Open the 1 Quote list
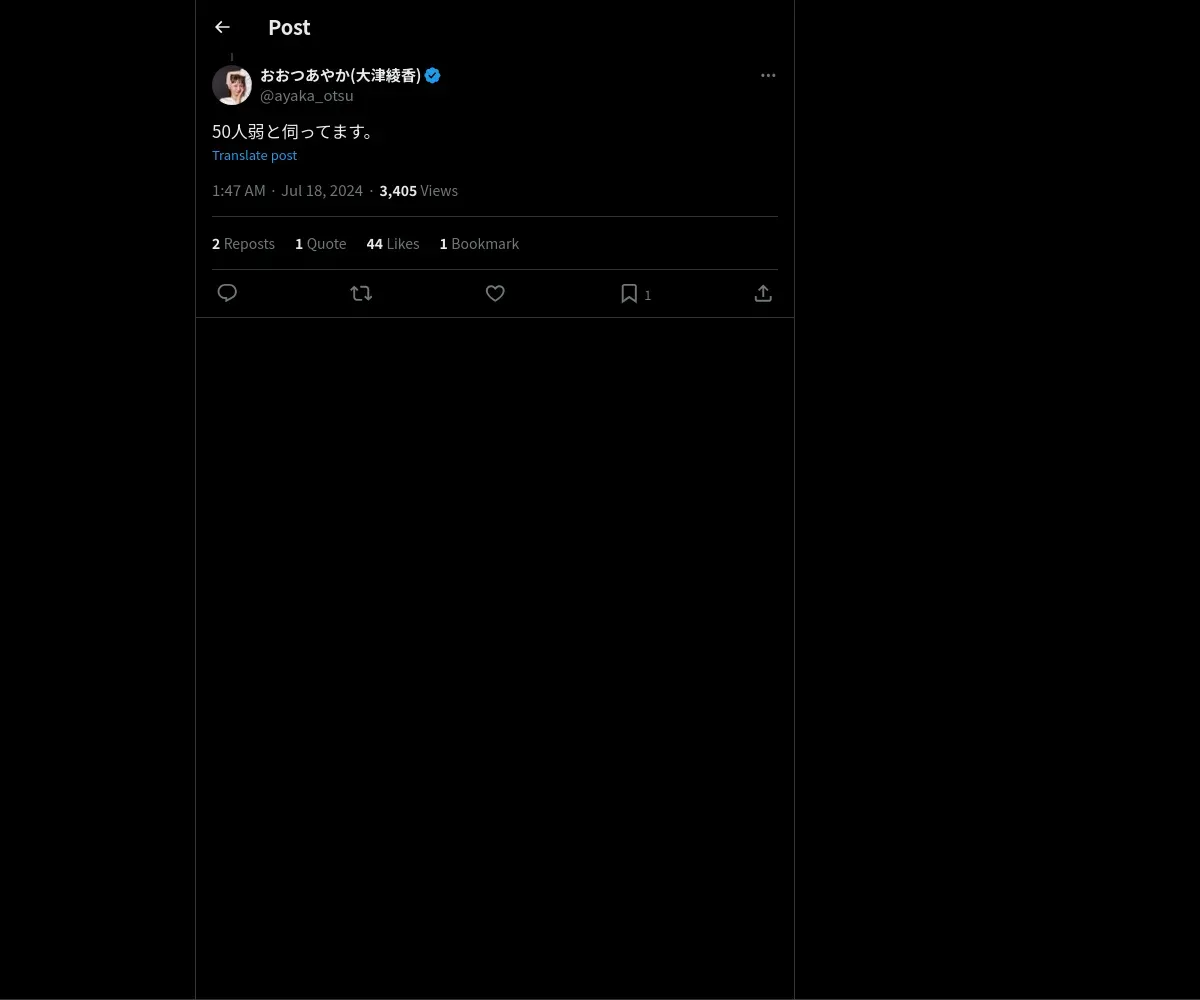Screen dimensions: 1200x1000 click(320, 244)
